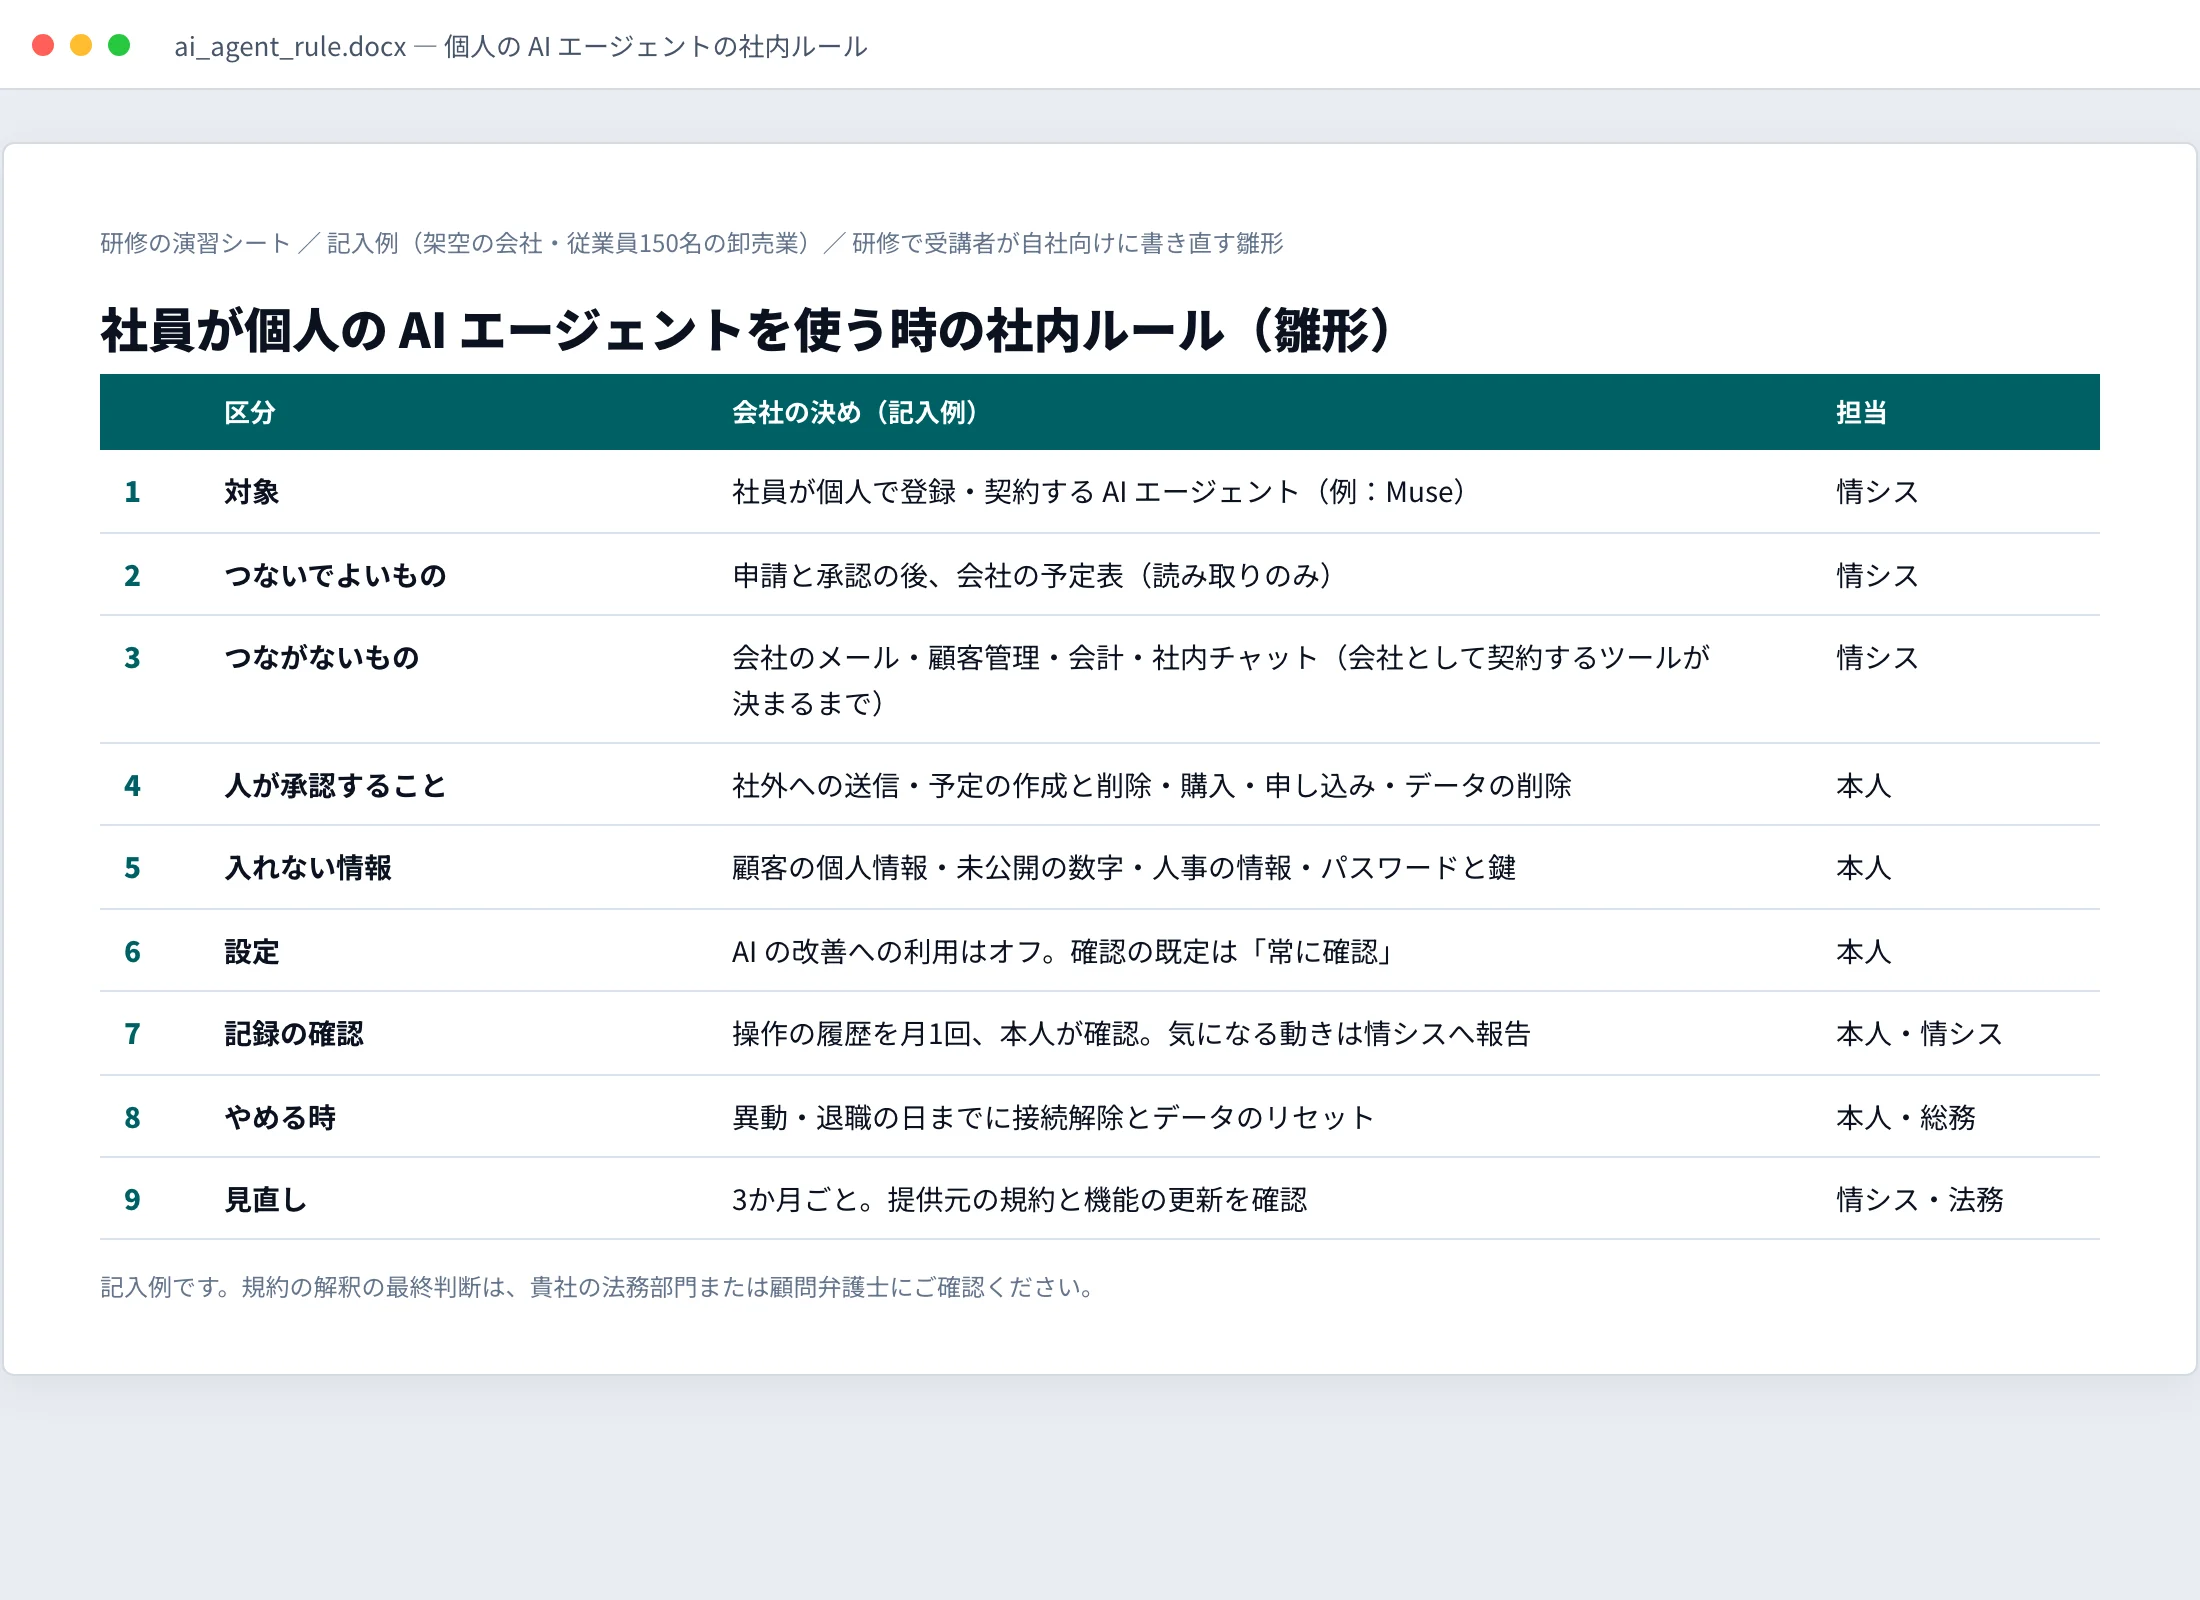This screenshot has width=2200, height=1600.
Task: Select the やめる時 row label
Action: pos(280,1117)
